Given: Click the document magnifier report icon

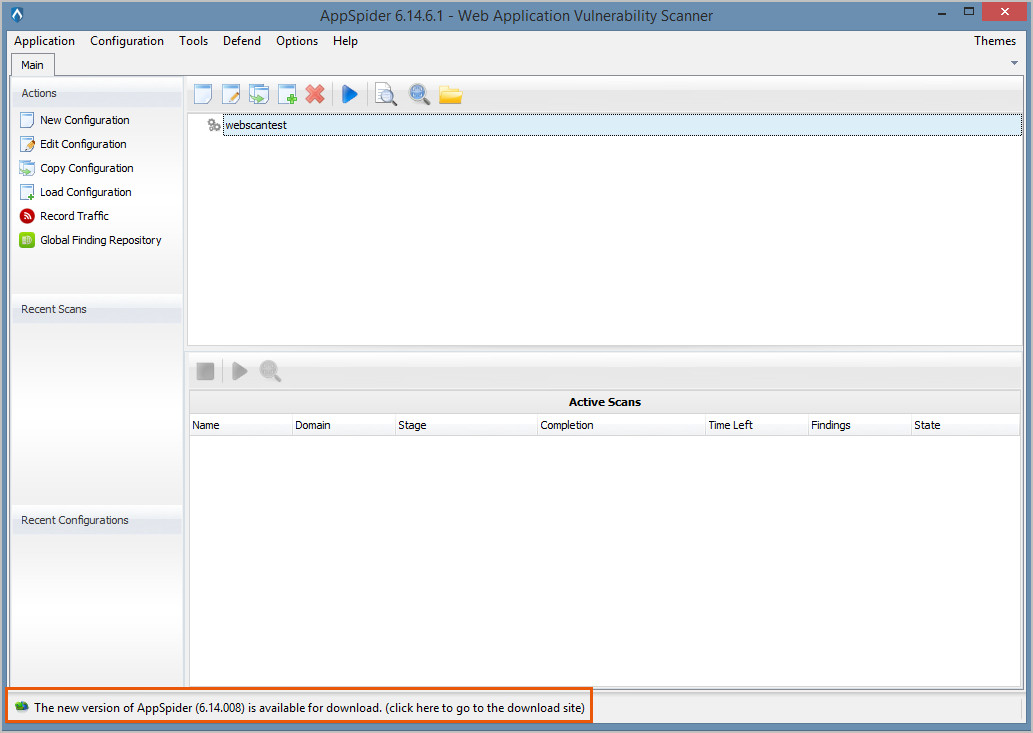Looking at the screenshot, I should (385, 94).
